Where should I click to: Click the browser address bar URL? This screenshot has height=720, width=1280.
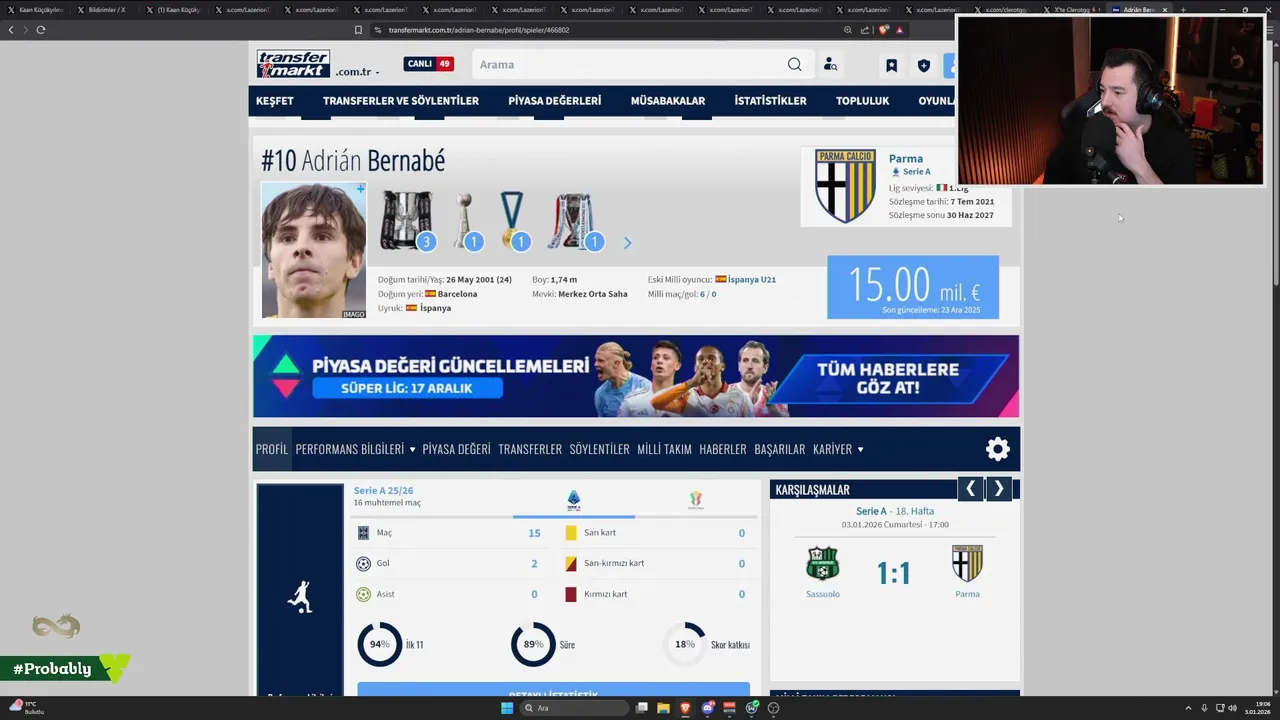479,30
